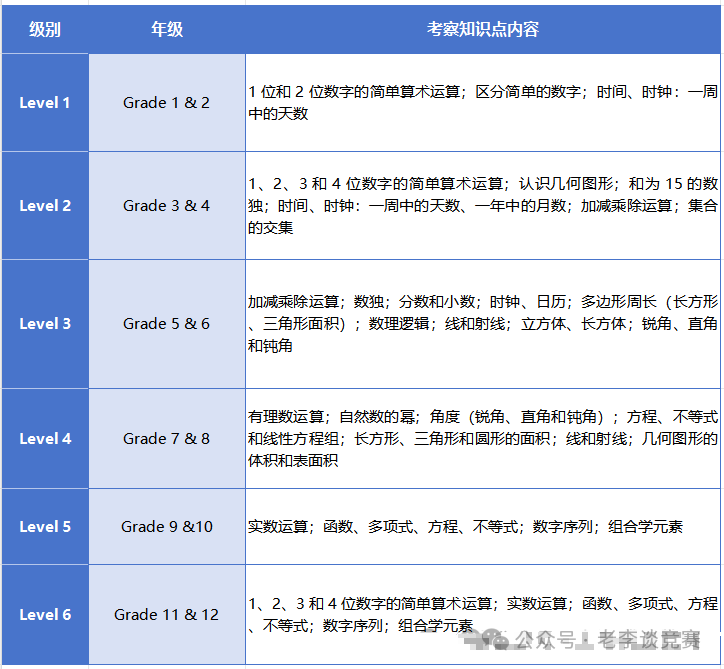
Task: Click the Grade 1 & 2 cell
Action: tap(167, 102)
